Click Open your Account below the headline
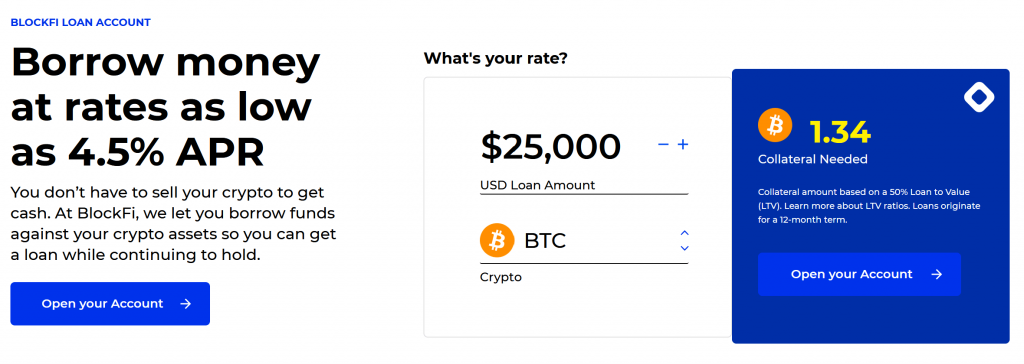 110,304
